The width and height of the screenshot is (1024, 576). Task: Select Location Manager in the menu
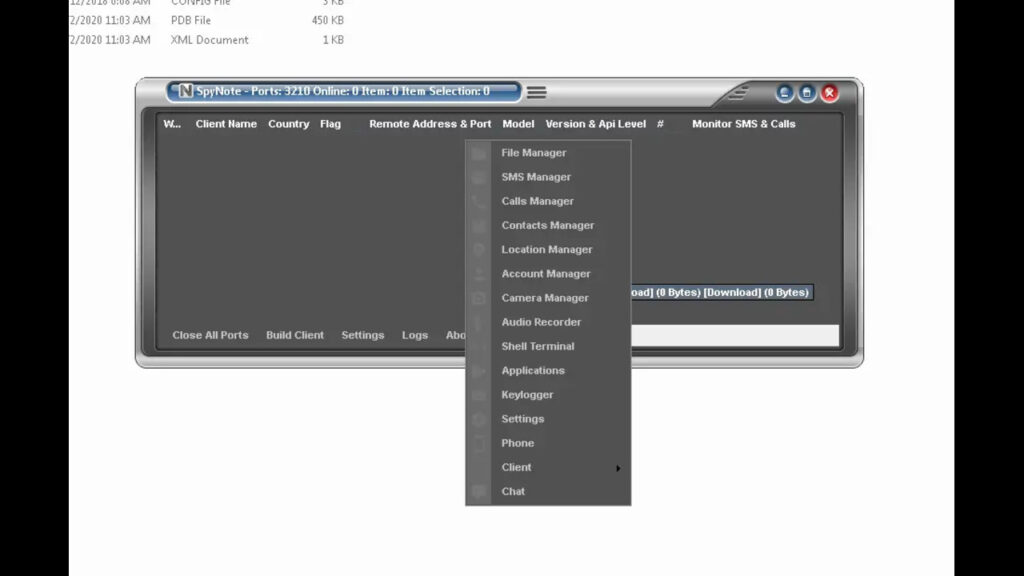point(548,249)
